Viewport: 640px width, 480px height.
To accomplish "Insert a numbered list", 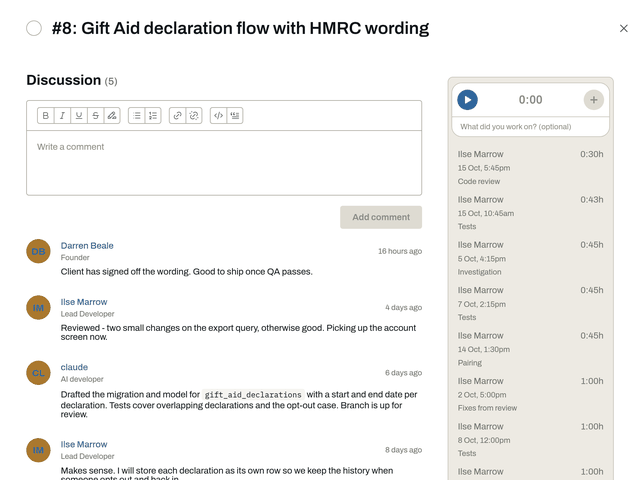I will [x=153, y=116].
